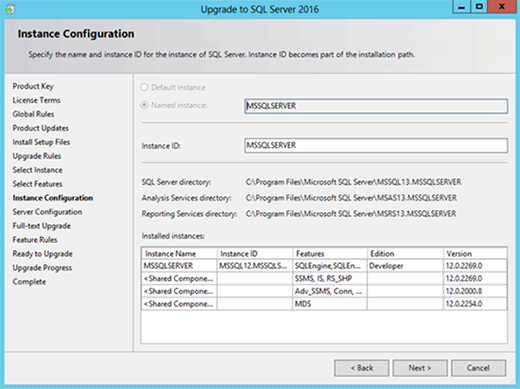
Task: Open the Complete step
Action: click(29, 282)
